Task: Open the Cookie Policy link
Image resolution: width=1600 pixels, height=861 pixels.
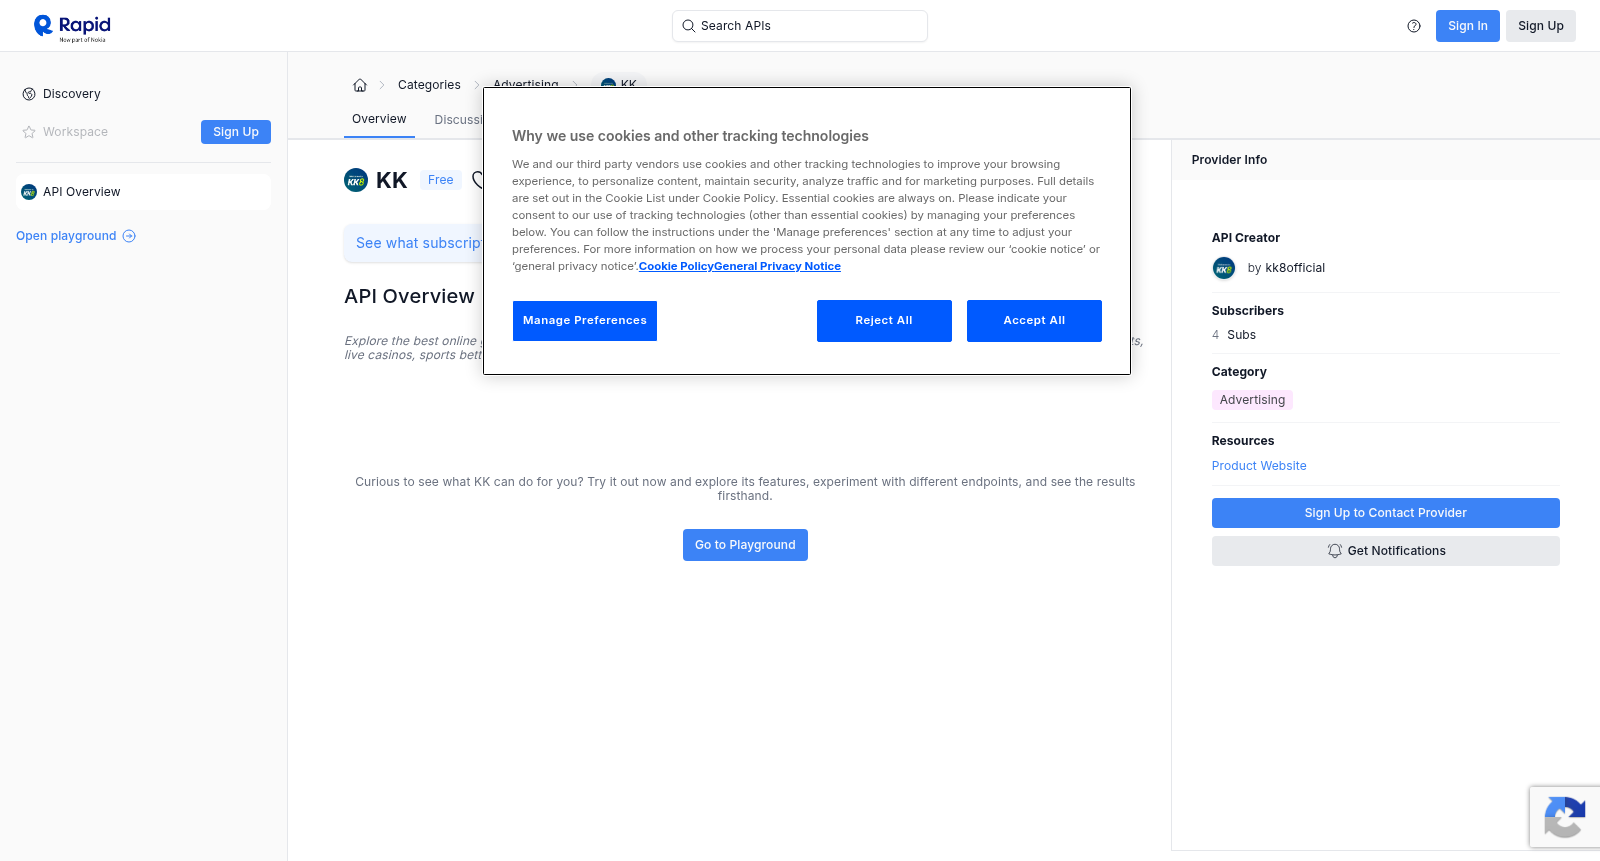Action: click(676, 266)
